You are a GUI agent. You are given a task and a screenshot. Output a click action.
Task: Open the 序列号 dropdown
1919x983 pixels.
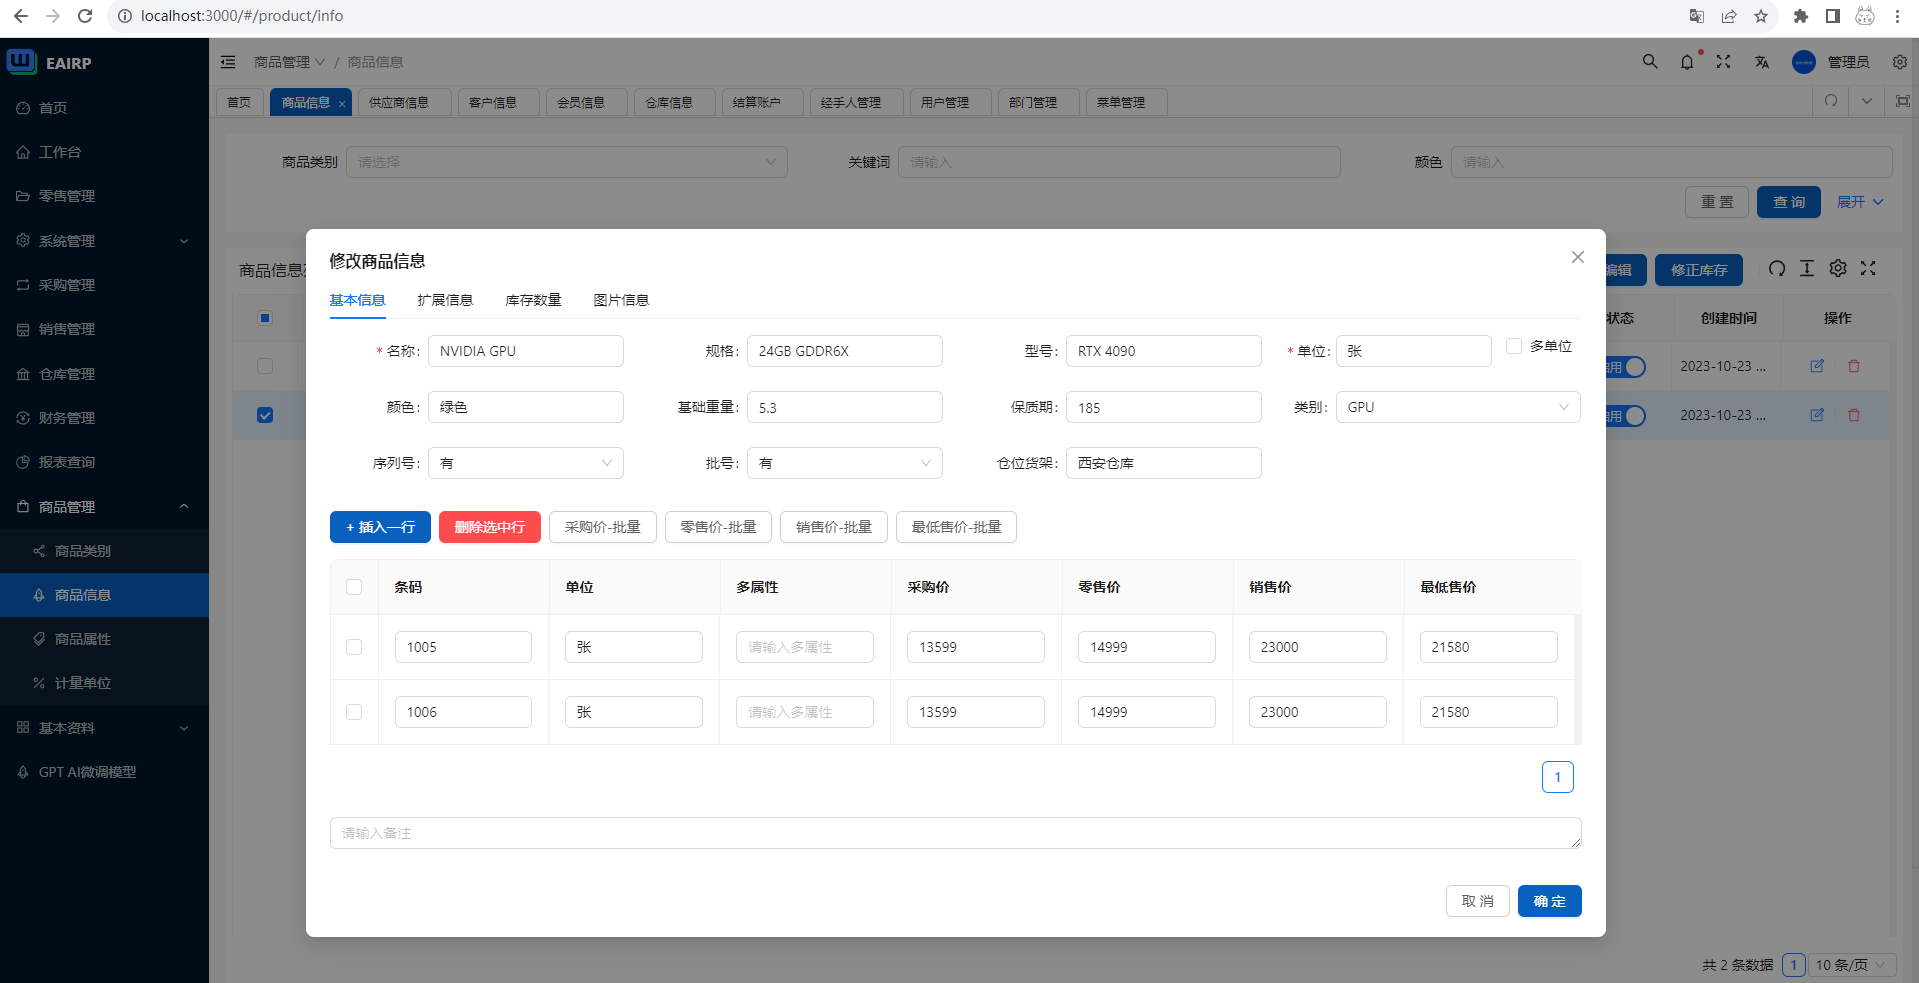pos(525,463)
